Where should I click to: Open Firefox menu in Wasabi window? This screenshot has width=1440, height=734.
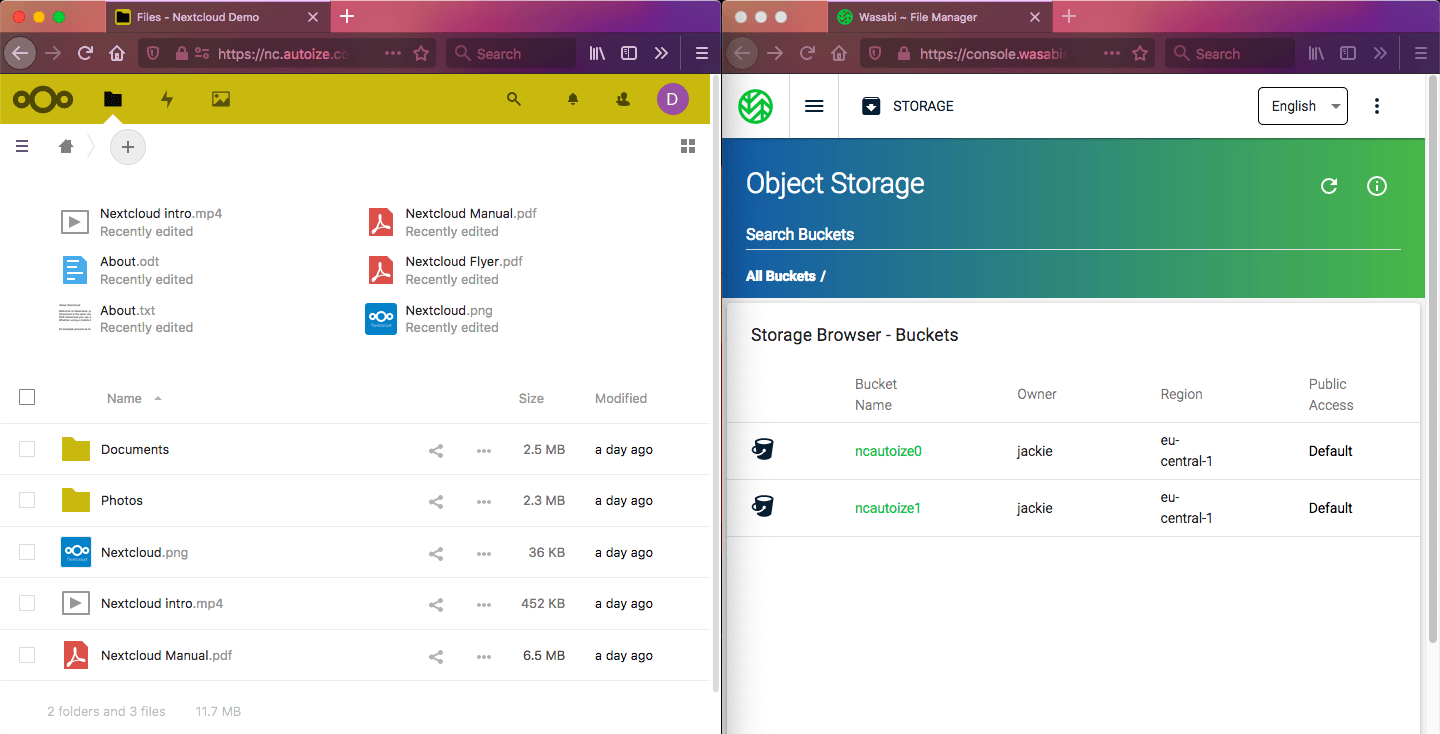(x=1420, y=53)
